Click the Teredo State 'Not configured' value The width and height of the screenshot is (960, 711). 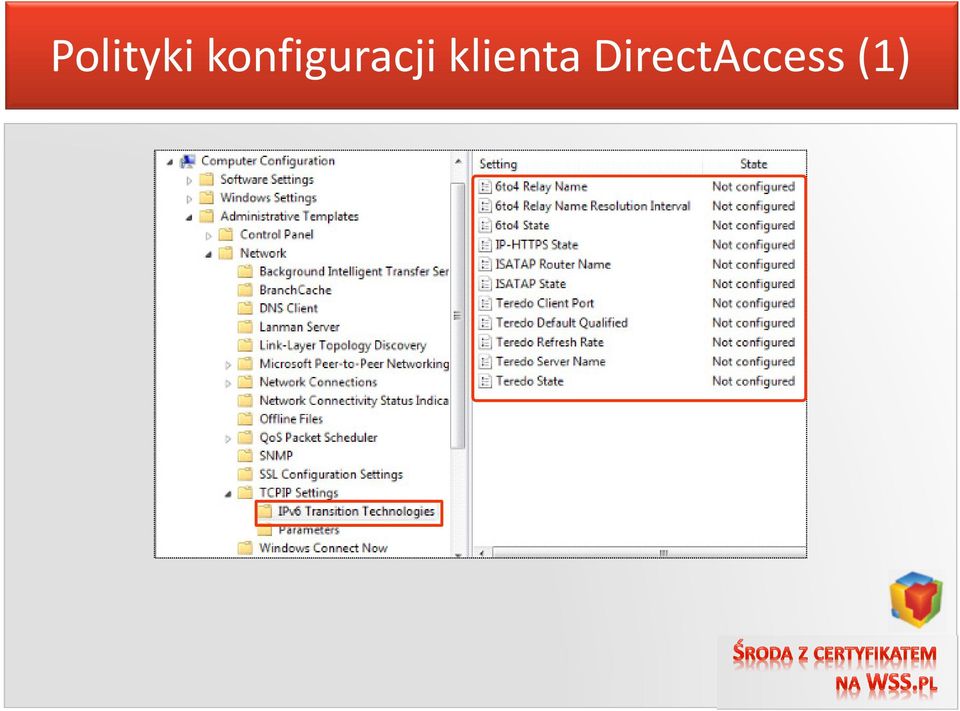tap(754, 382)
